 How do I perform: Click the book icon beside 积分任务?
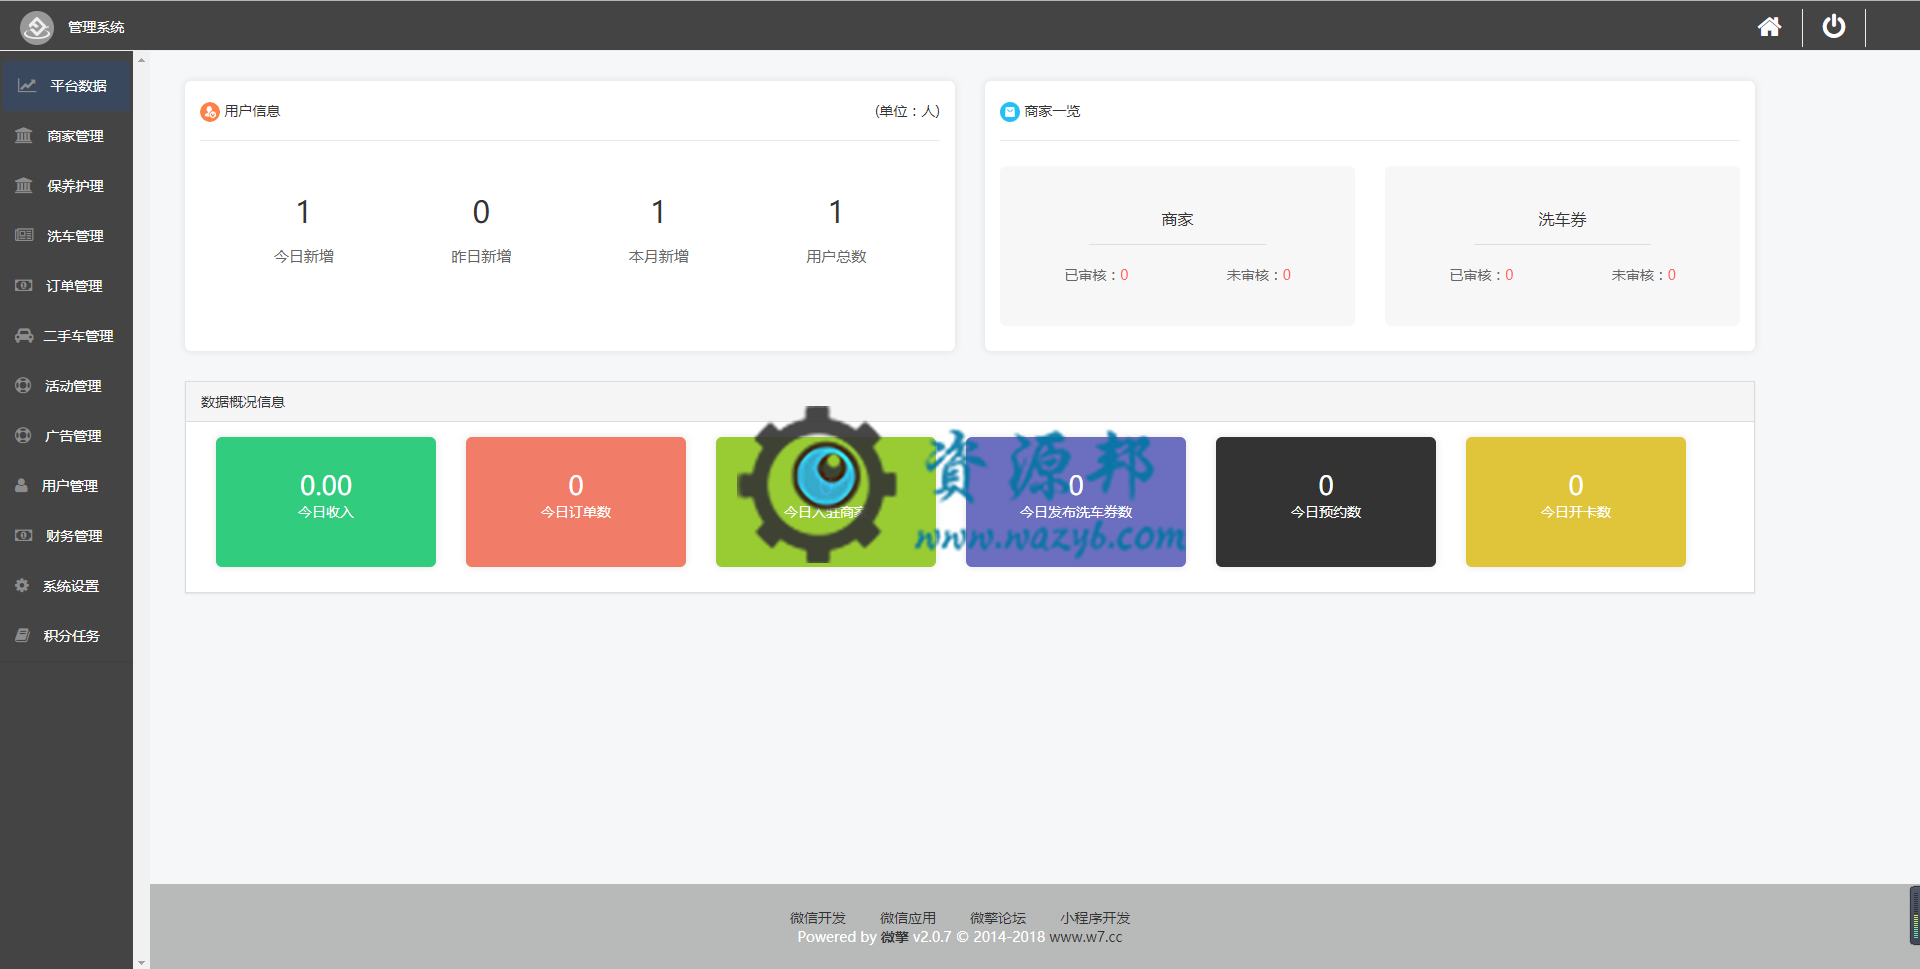[x=22, y=635]
